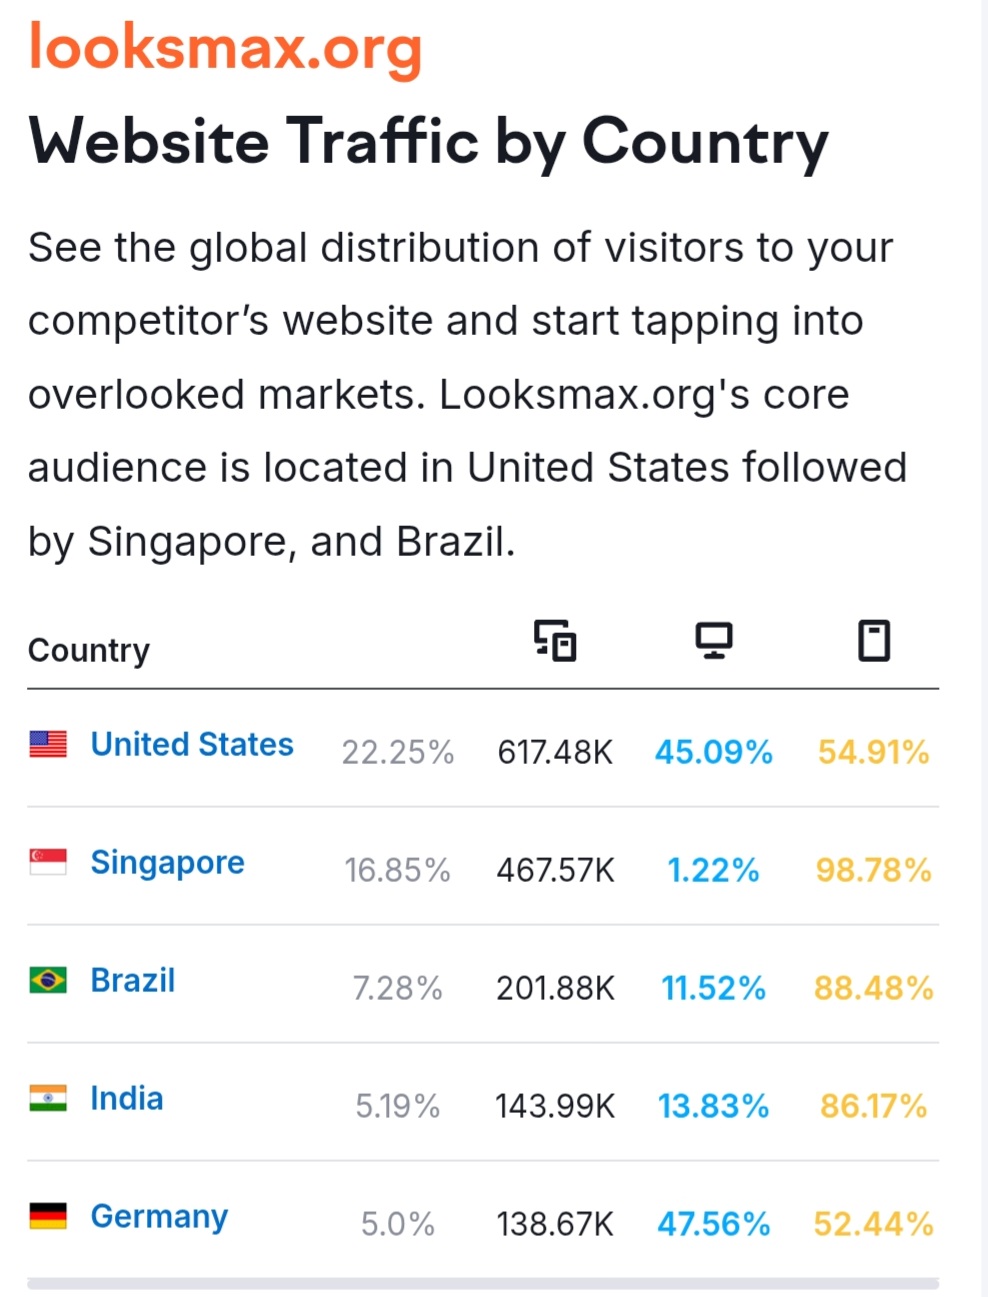Click the Germany flag icon
The width and height of the screenshot is (988, 1297).
48,1216
